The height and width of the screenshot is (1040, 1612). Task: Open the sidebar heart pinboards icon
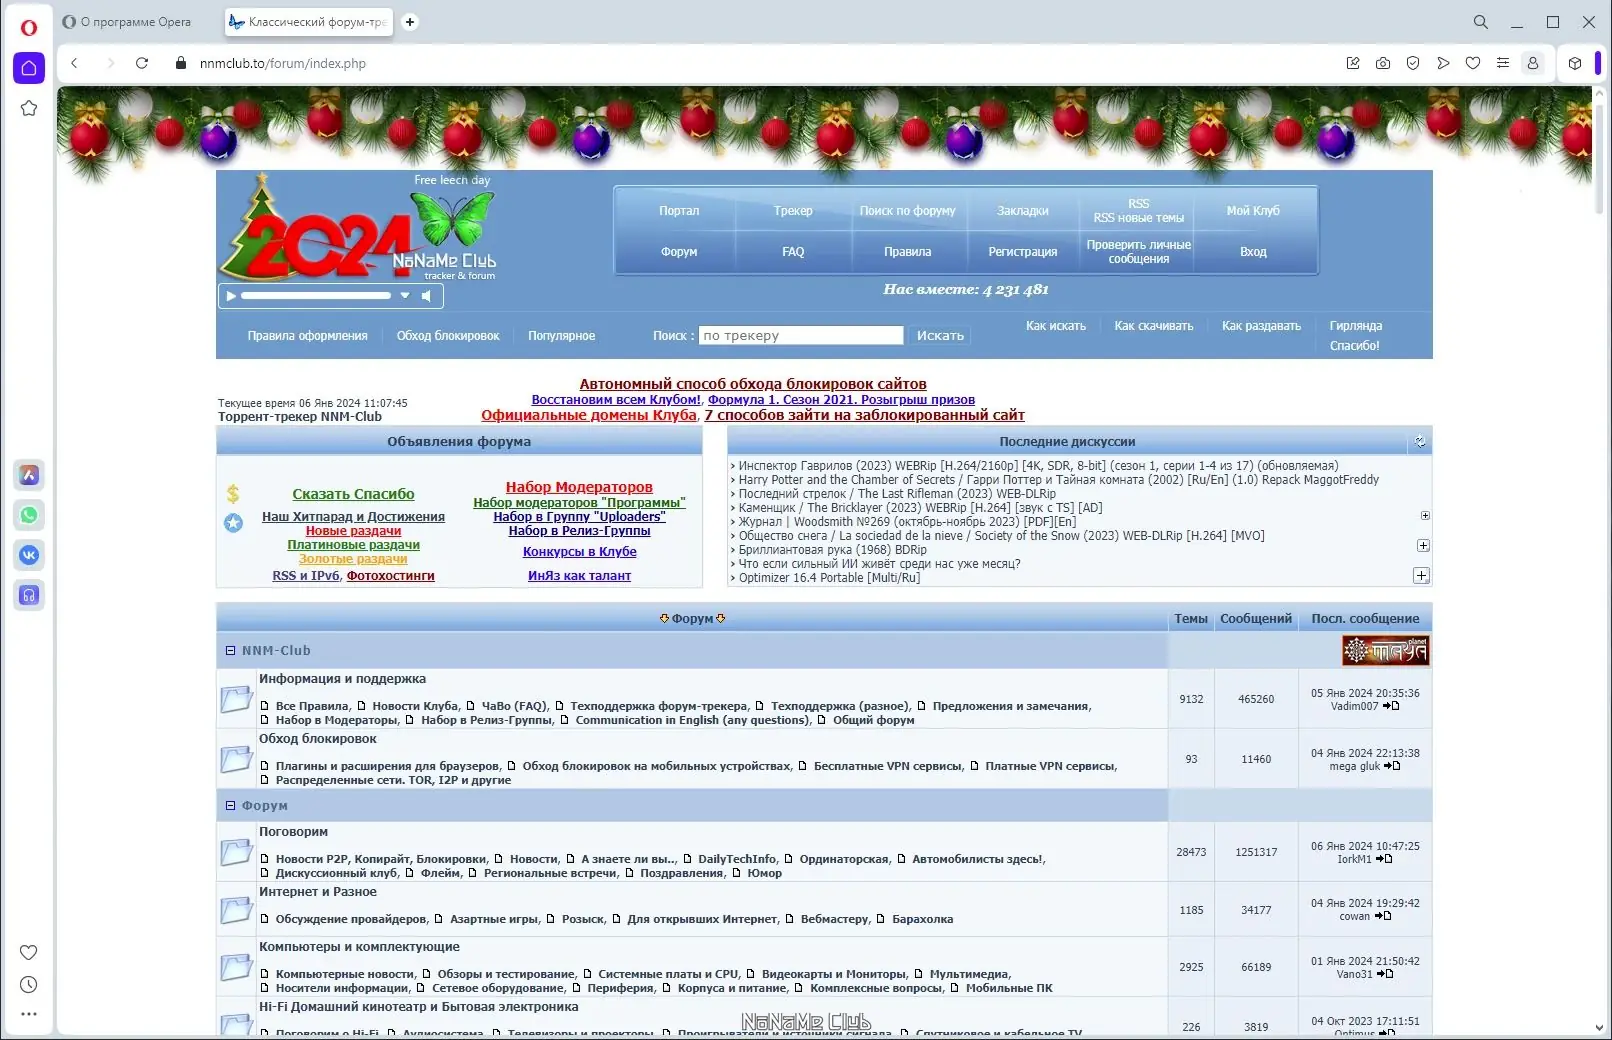click(29, 952)
